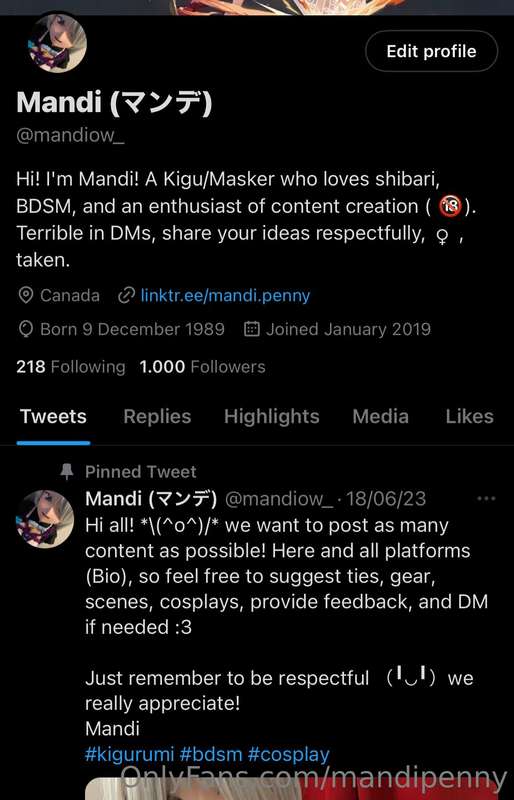Open the 1.000 Followers list
This screenshot has width=514, height=800.
tap(202, 367)
